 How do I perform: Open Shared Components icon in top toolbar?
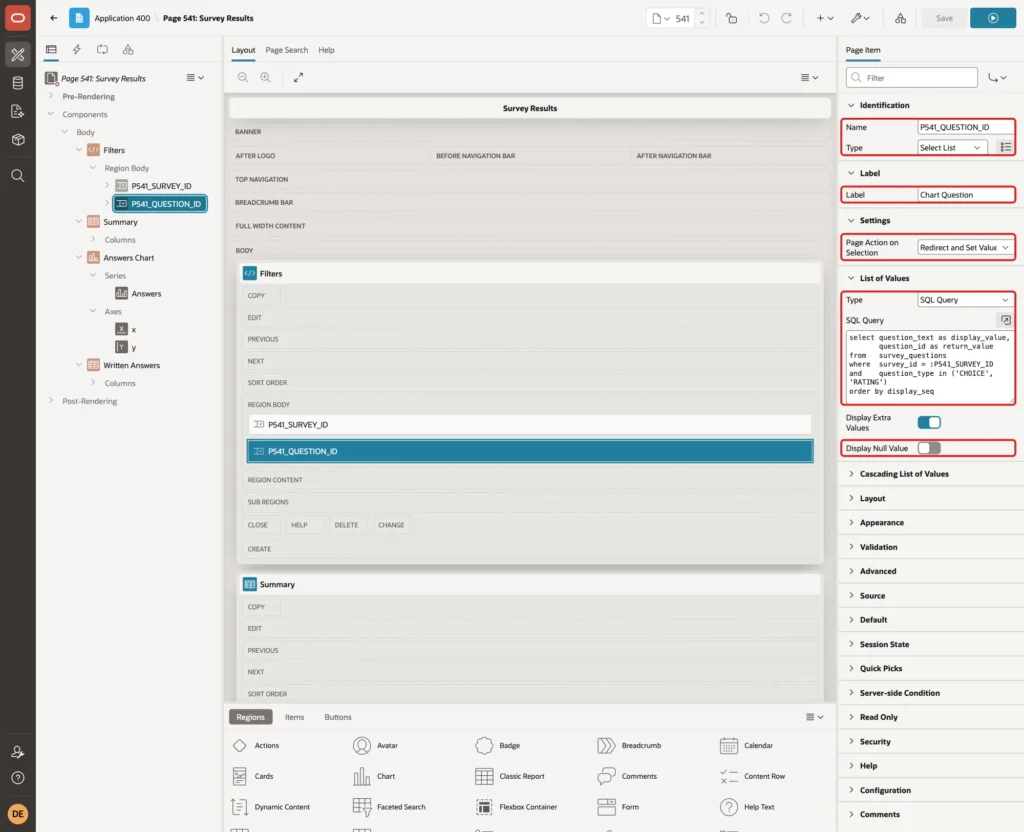[901, 18]
